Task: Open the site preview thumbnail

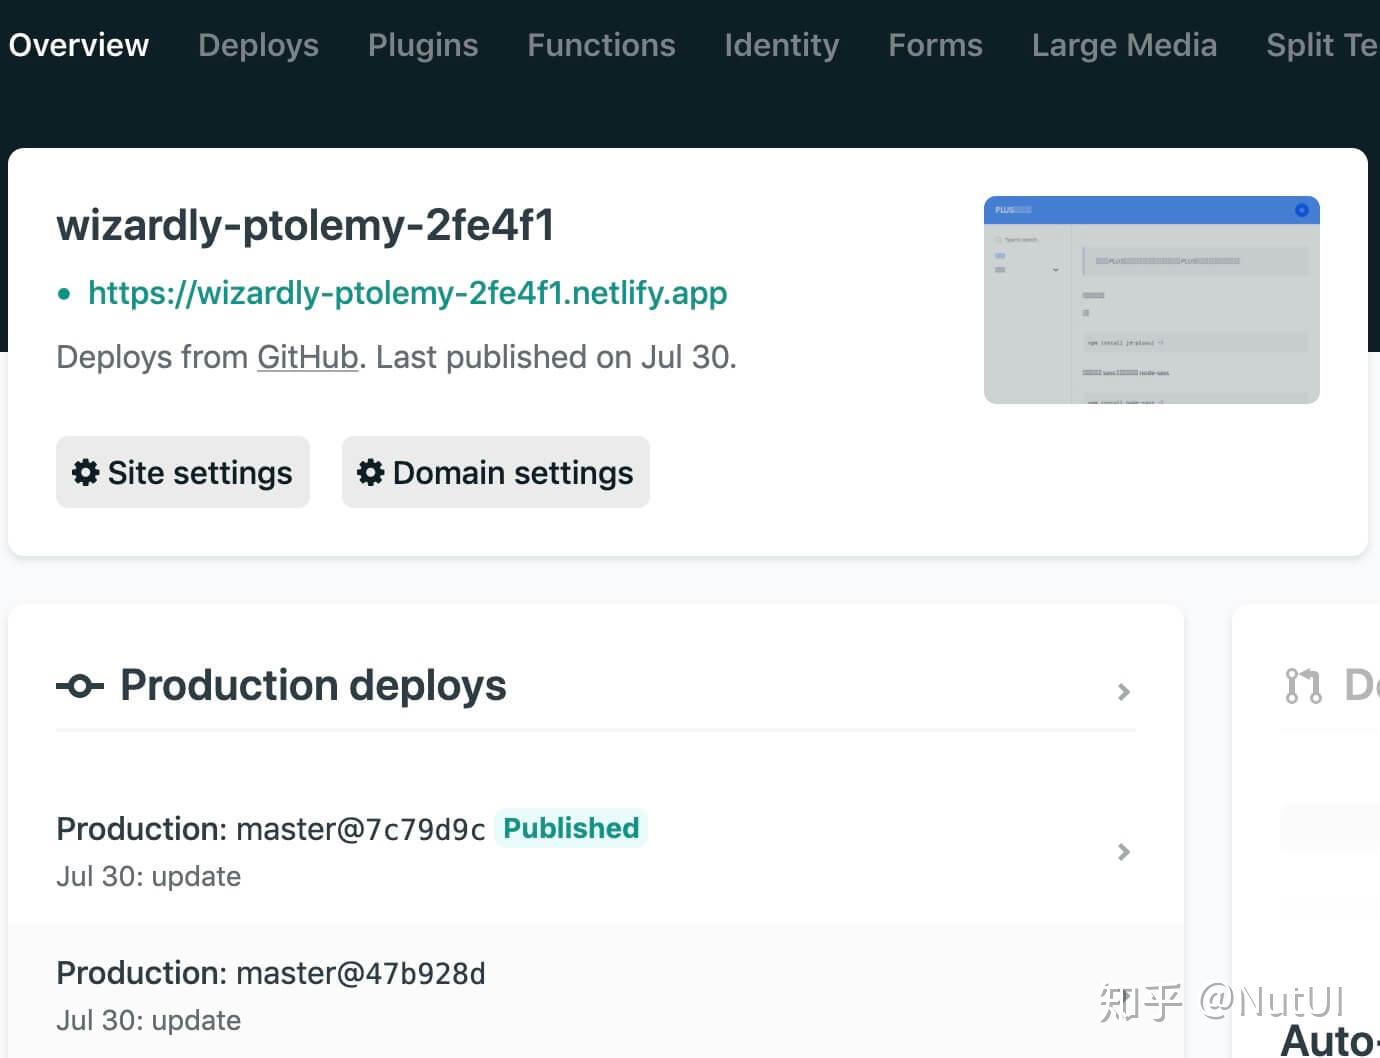Action: [x=1151, y=300]
